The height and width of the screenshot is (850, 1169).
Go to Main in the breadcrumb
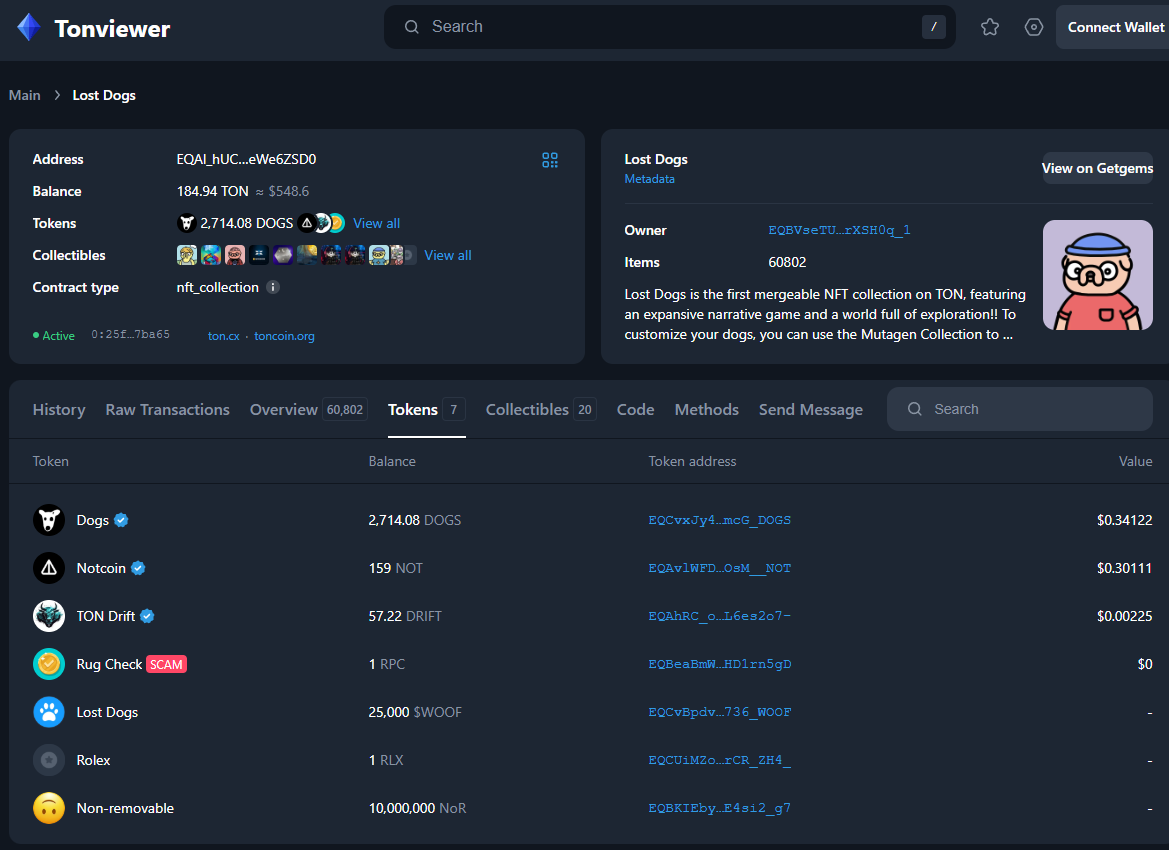25,95
